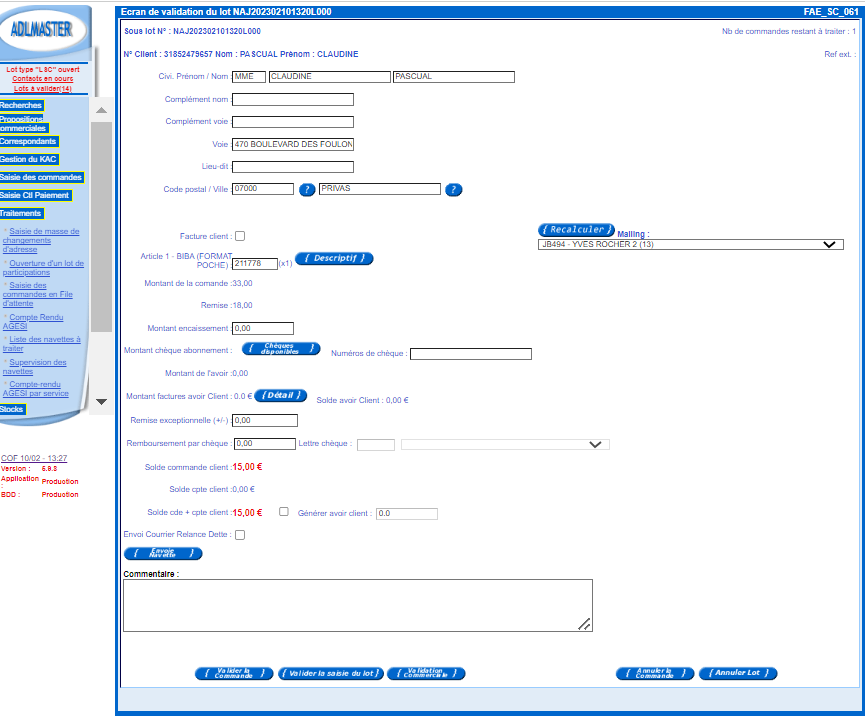Click the first name field CLAUDINE
865x716 pixels.
[329, 77]
